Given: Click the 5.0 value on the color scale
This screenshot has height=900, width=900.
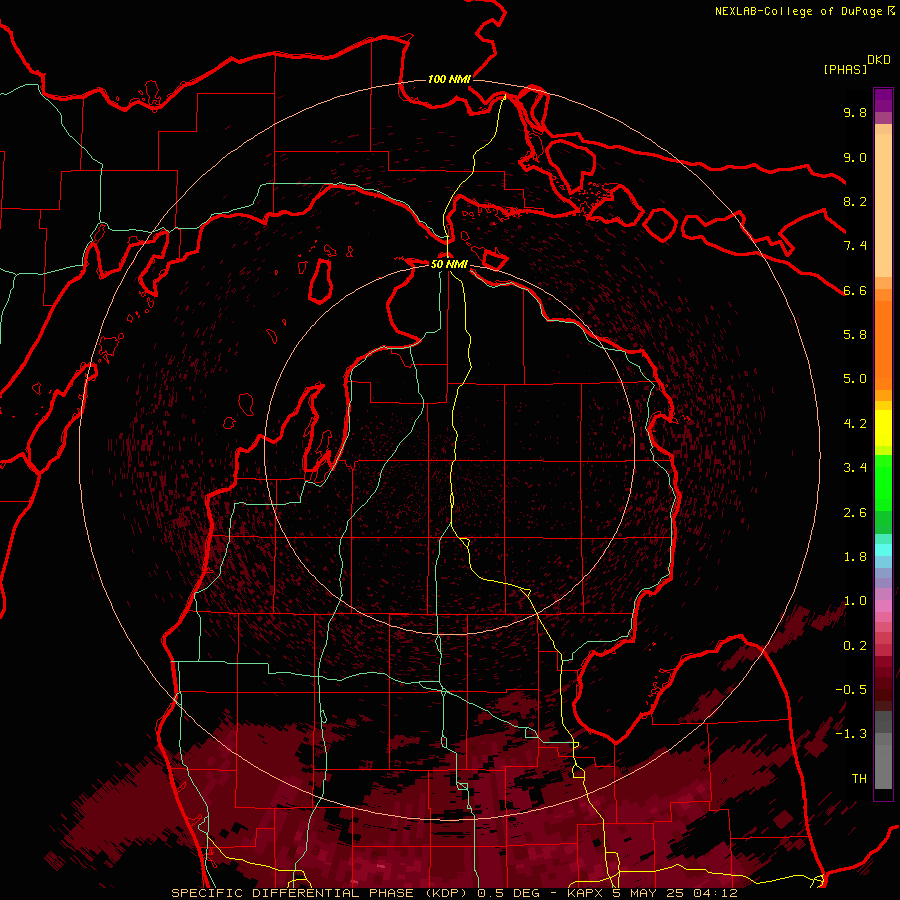Looking at the screenshot, I should click(x=855, y=379).
